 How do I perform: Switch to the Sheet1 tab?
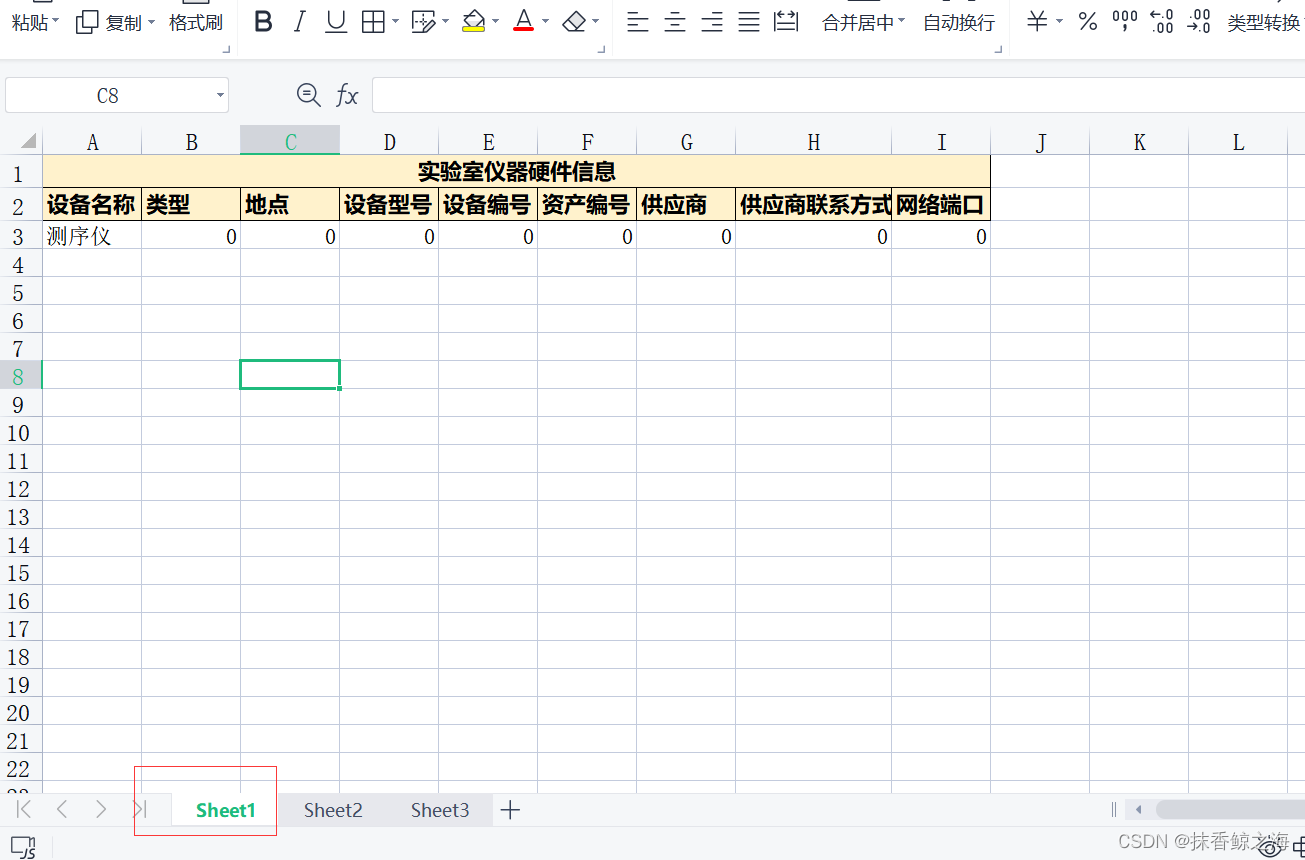pyautogui.click(x=226, y=810)
